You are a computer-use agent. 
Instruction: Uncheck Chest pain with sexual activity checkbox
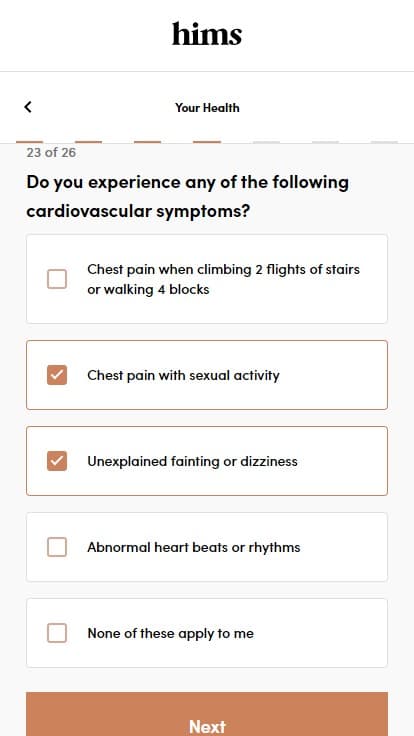[x=57, y=375]
